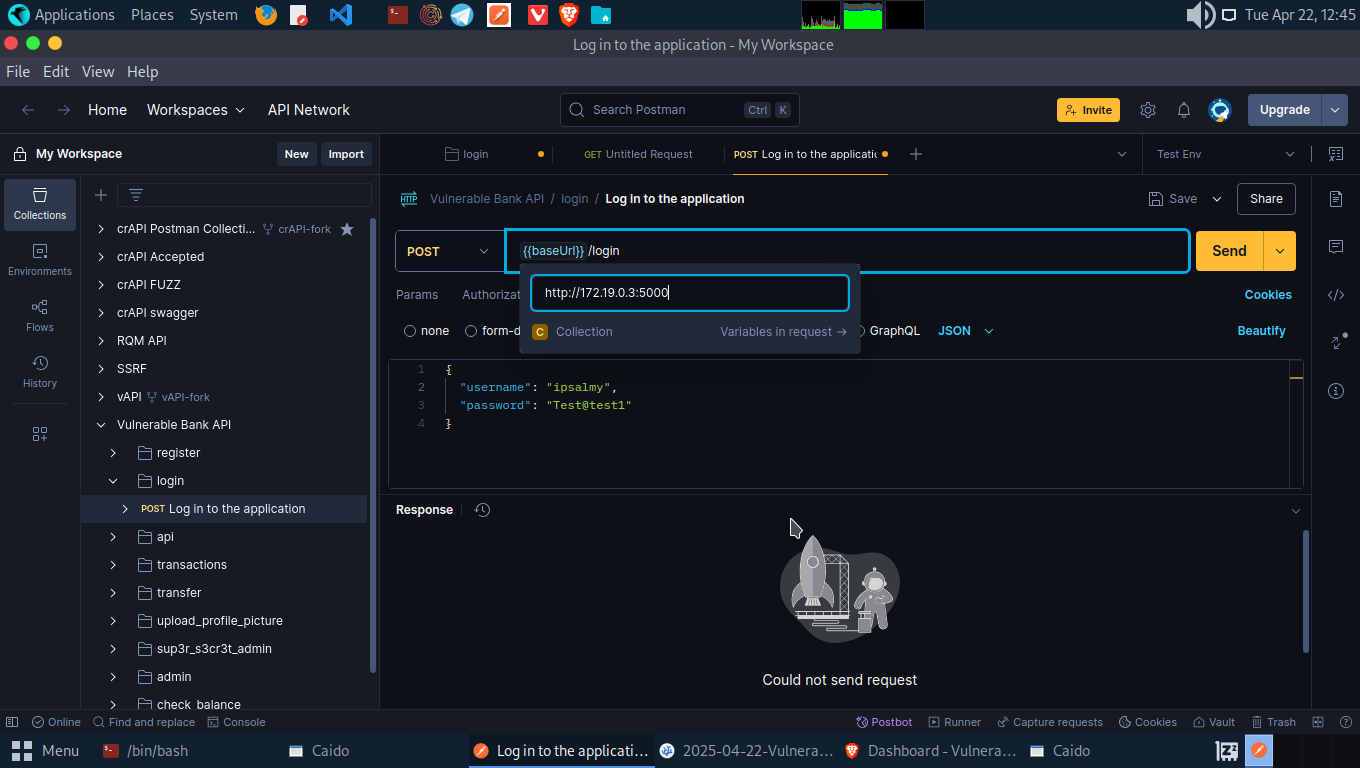Open the Upgrade dropdown arrow

[1335, 110]
